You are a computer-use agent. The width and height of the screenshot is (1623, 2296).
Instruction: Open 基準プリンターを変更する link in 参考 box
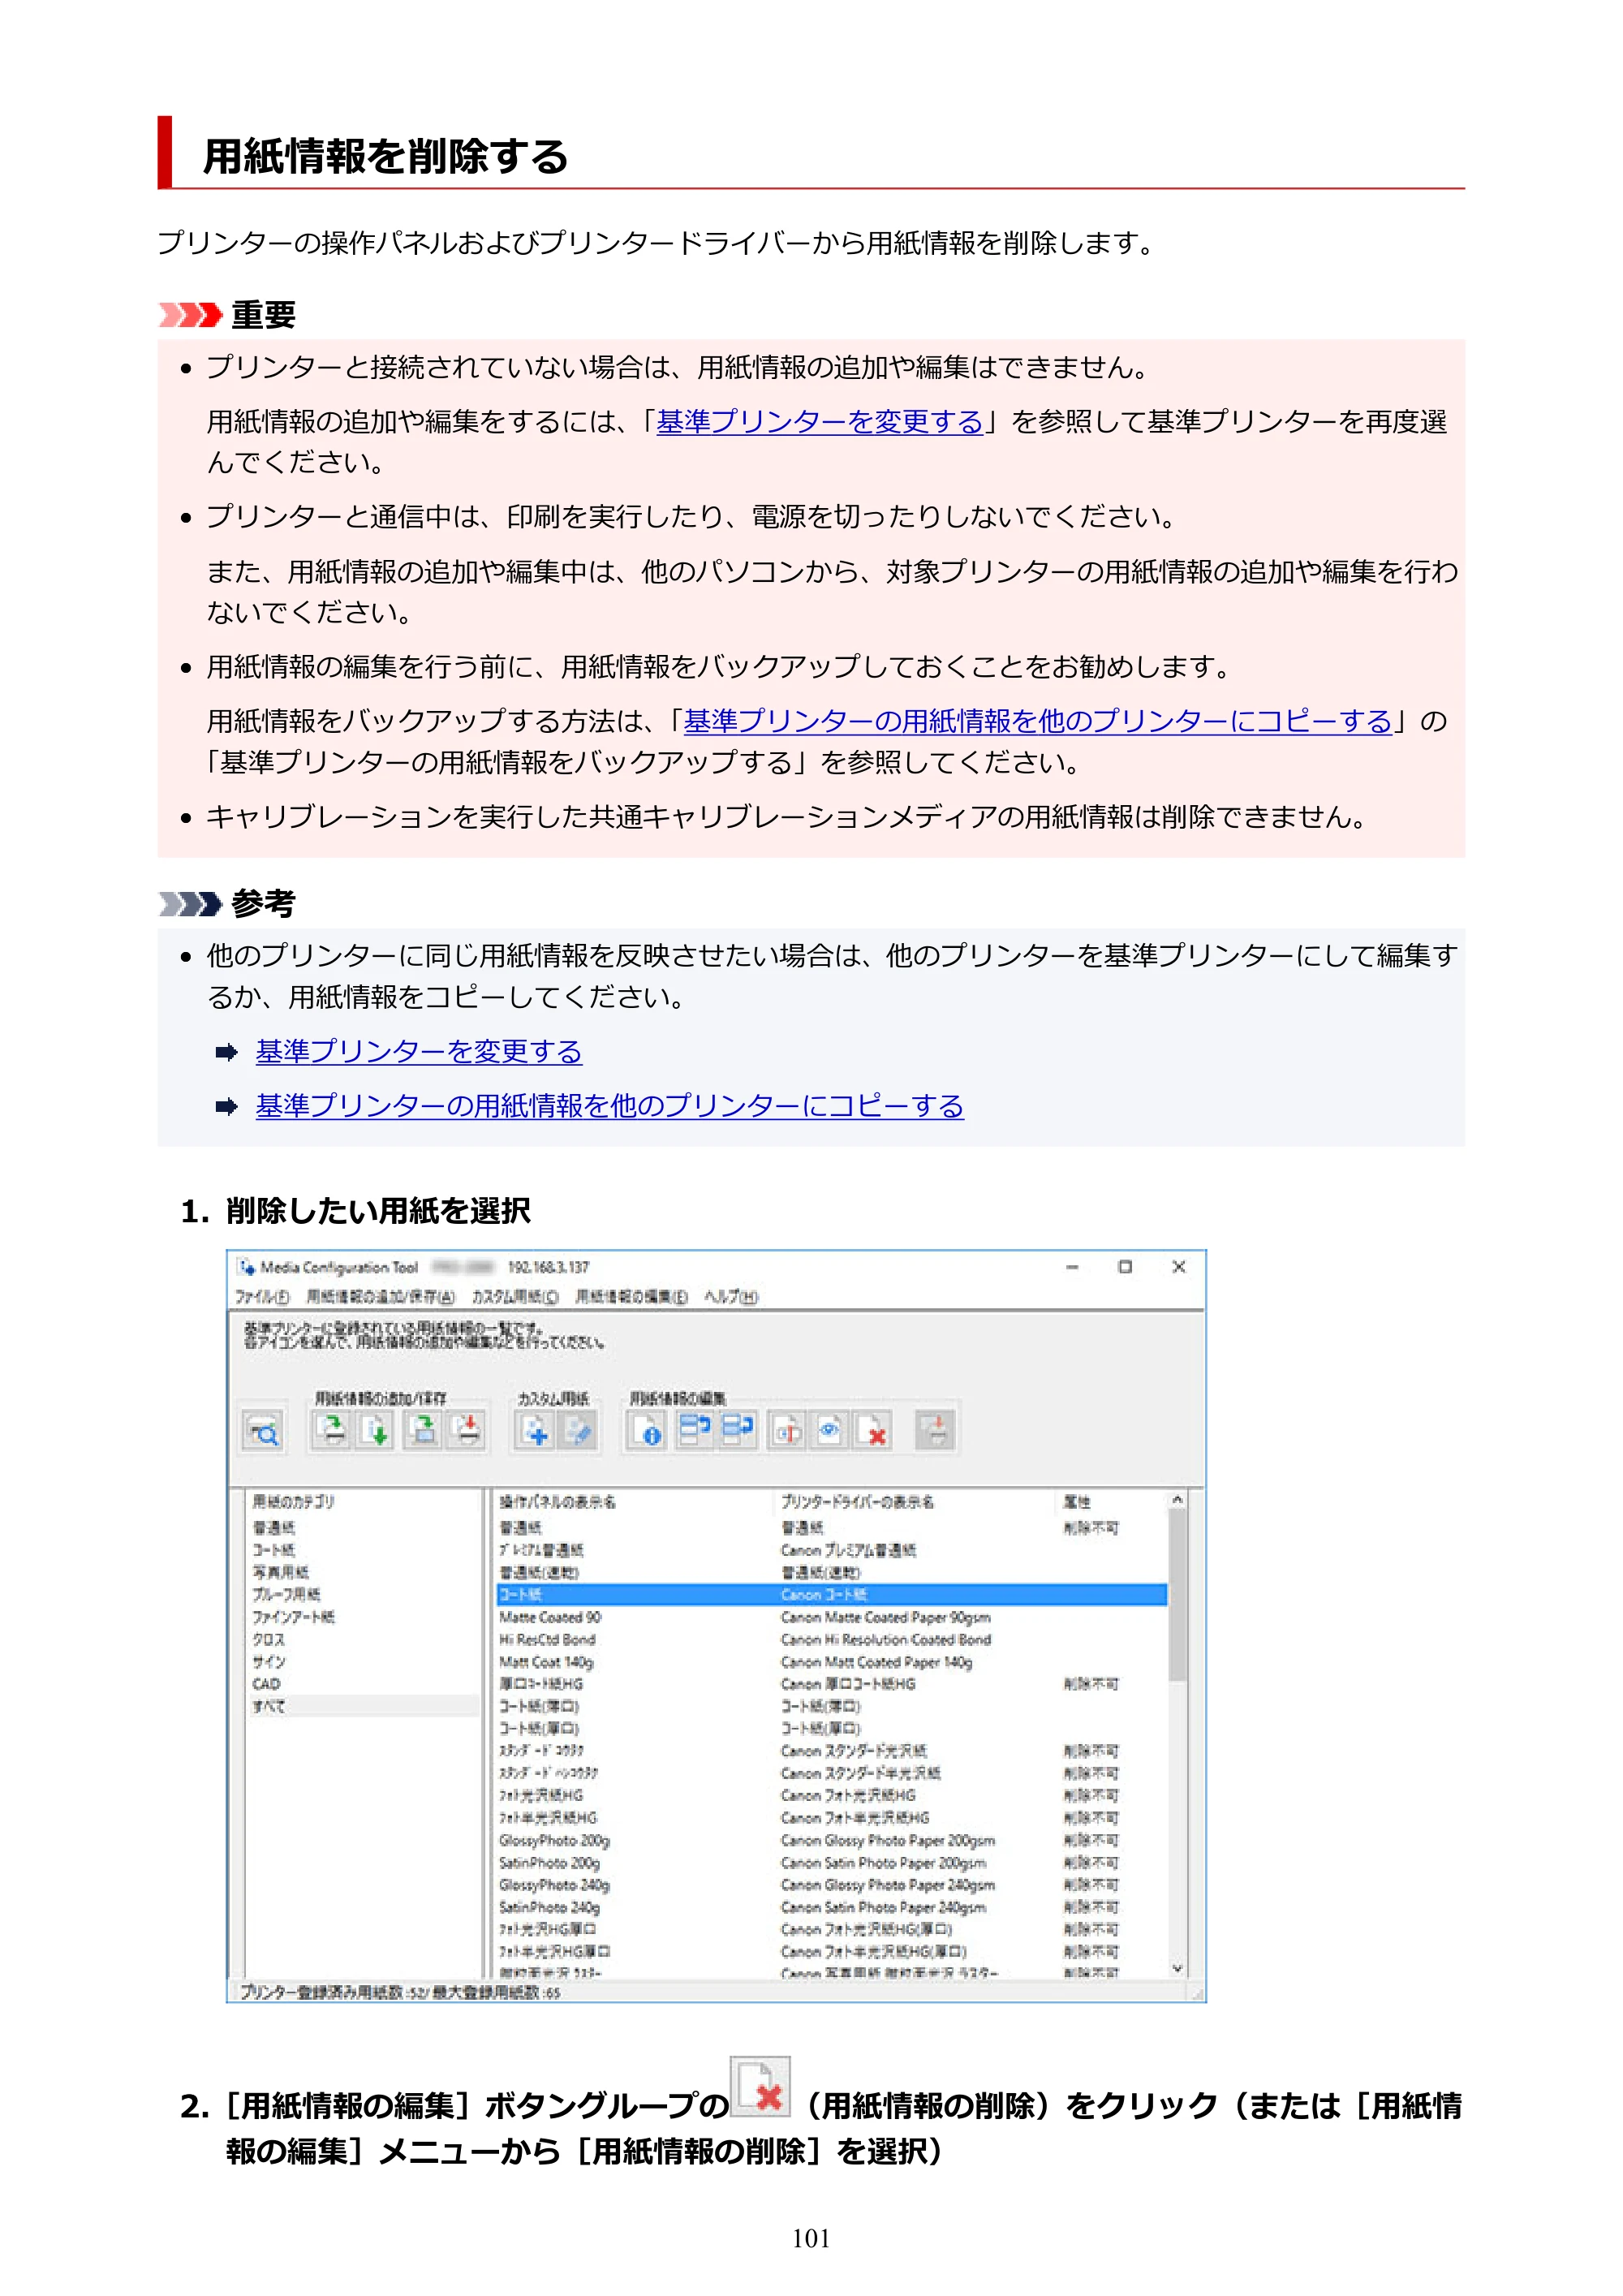(x=419, y=1051)
